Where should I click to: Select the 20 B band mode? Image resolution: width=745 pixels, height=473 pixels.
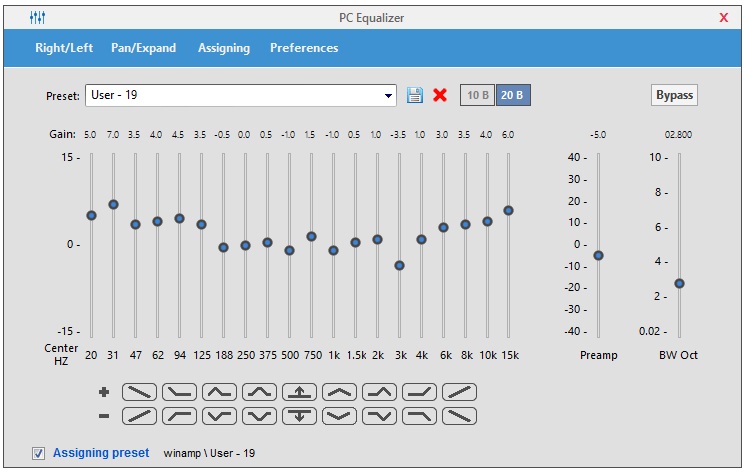coord(513,96)
